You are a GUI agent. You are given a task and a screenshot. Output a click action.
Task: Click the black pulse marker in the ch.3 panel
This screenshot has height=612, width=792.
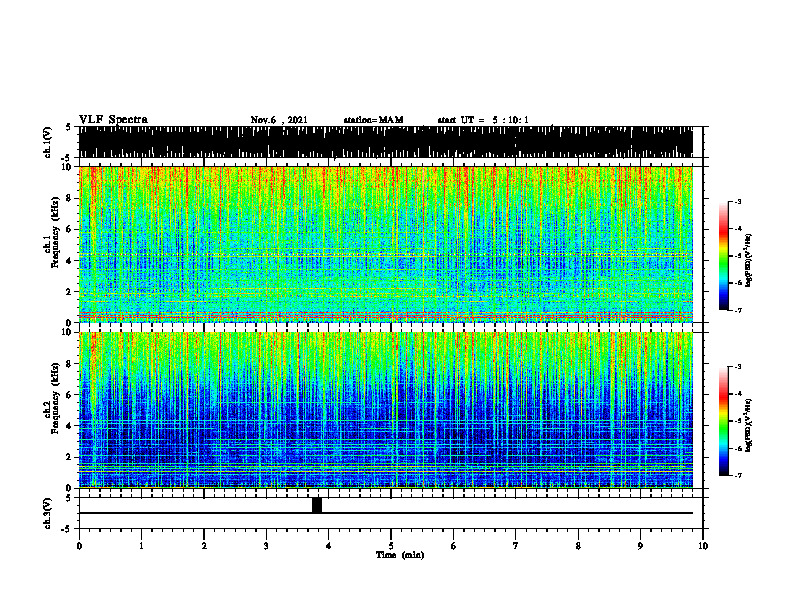click(317, 505)
